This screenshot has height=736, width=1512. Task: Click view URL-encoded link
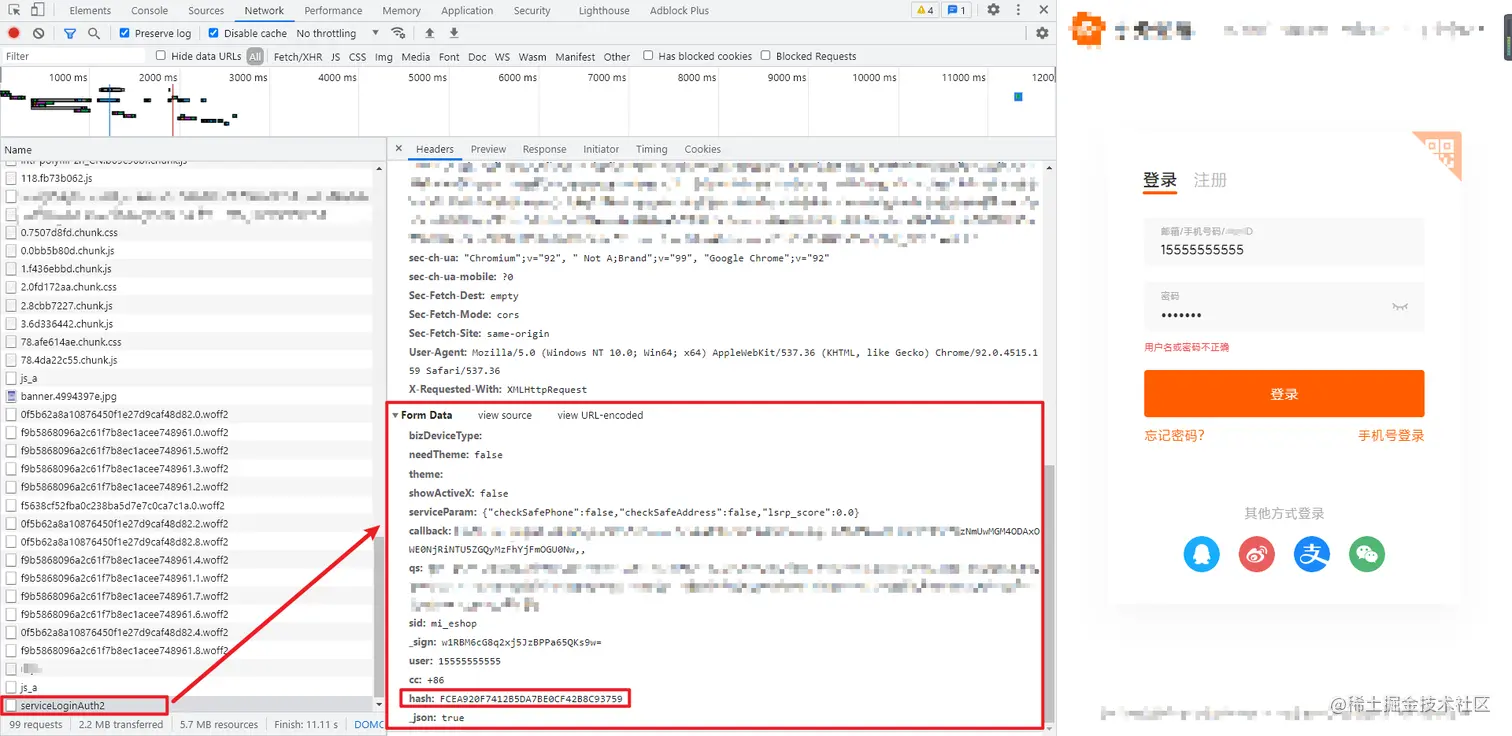coord(600,415)
